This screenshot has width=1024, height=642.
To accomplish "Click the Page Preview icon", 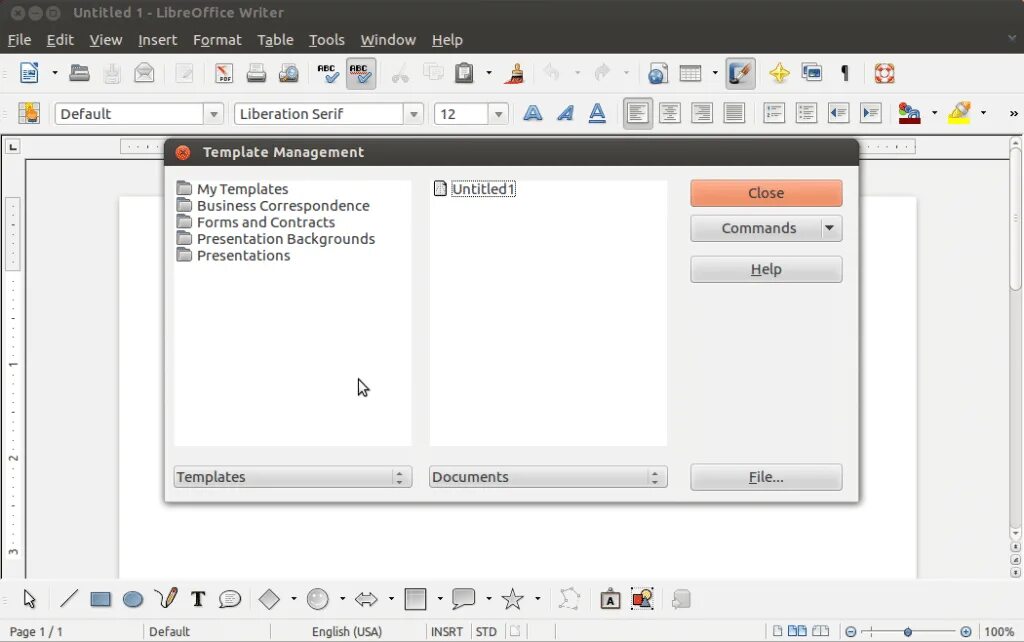I will click(288, 73).
